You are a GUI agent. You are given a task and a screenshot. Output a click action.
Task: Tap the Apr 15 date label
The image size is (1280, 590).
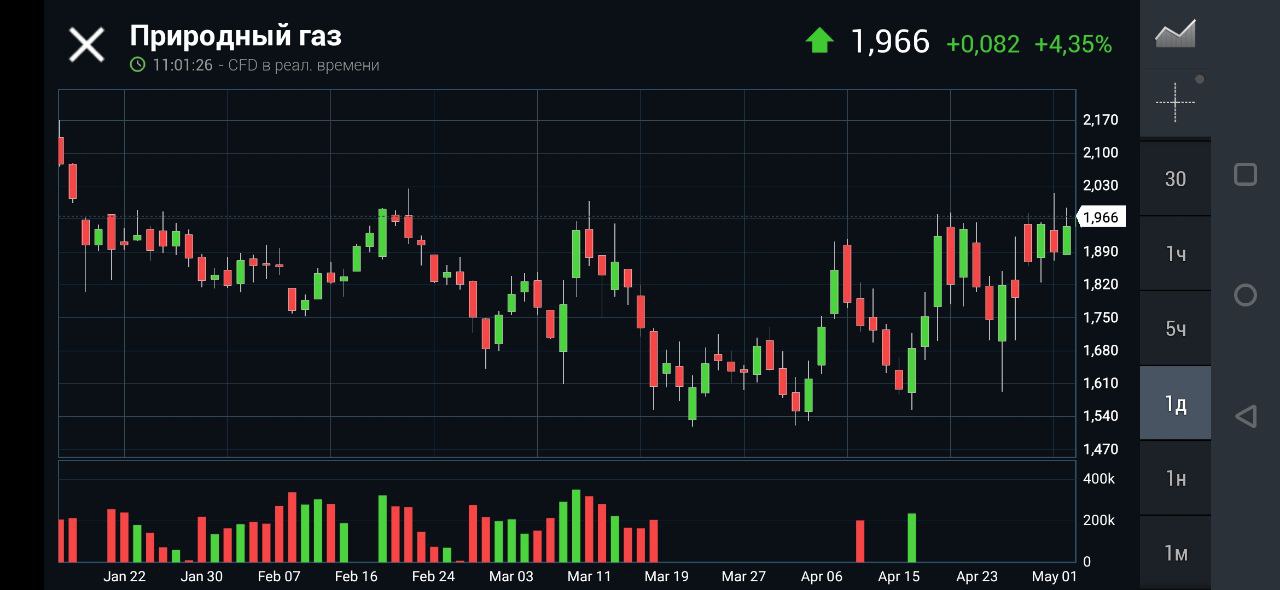[898, 576]
